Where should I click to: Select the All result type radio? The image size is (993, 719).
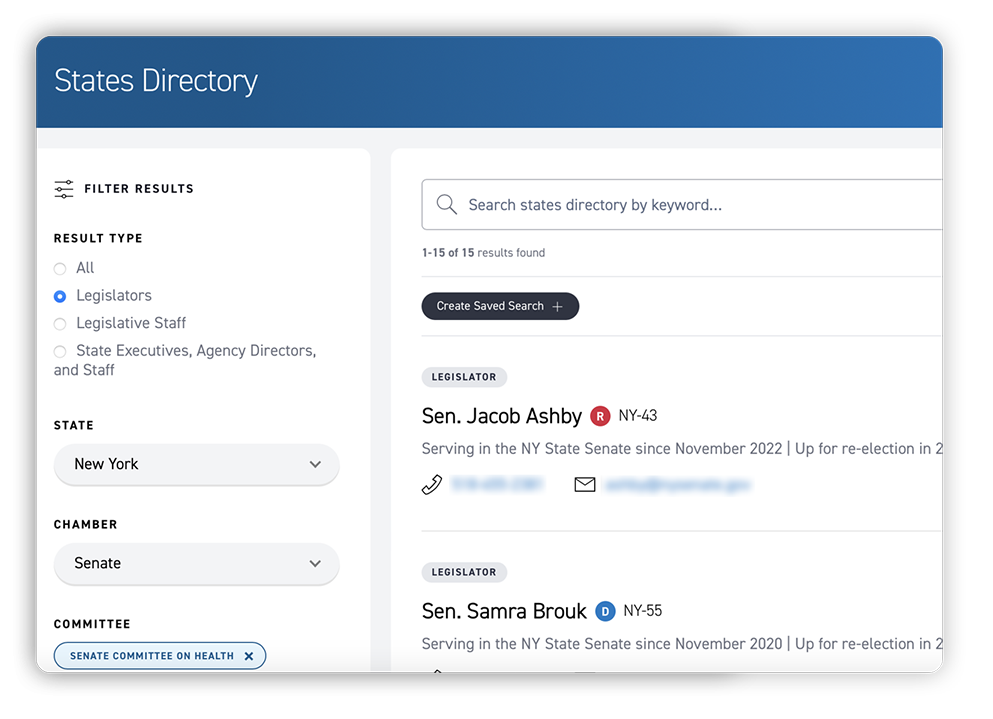click(60, 268)
